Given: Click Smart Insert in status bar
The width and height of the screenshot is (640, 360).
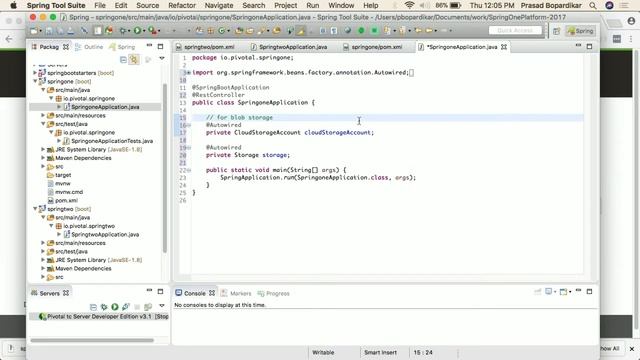Looking at the screenshot, I should 380,352.
